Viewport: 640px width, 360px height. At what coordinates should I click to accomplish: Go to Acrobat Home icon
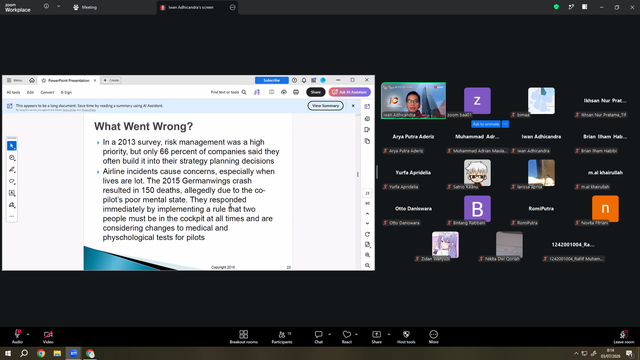point(31,80)
